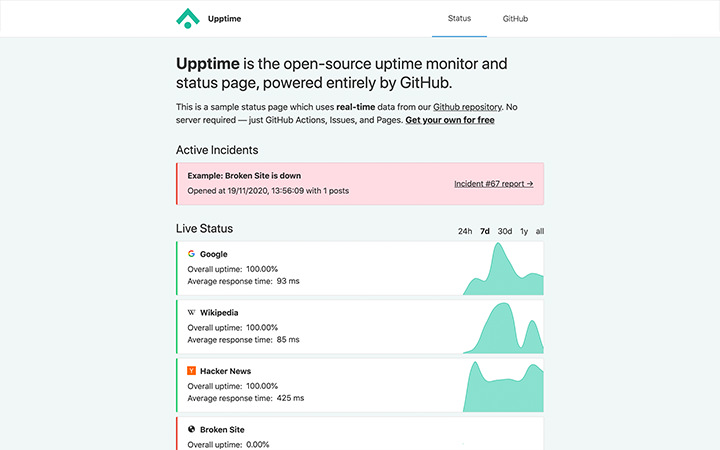Select the all time range

click(x=540, y=231)
